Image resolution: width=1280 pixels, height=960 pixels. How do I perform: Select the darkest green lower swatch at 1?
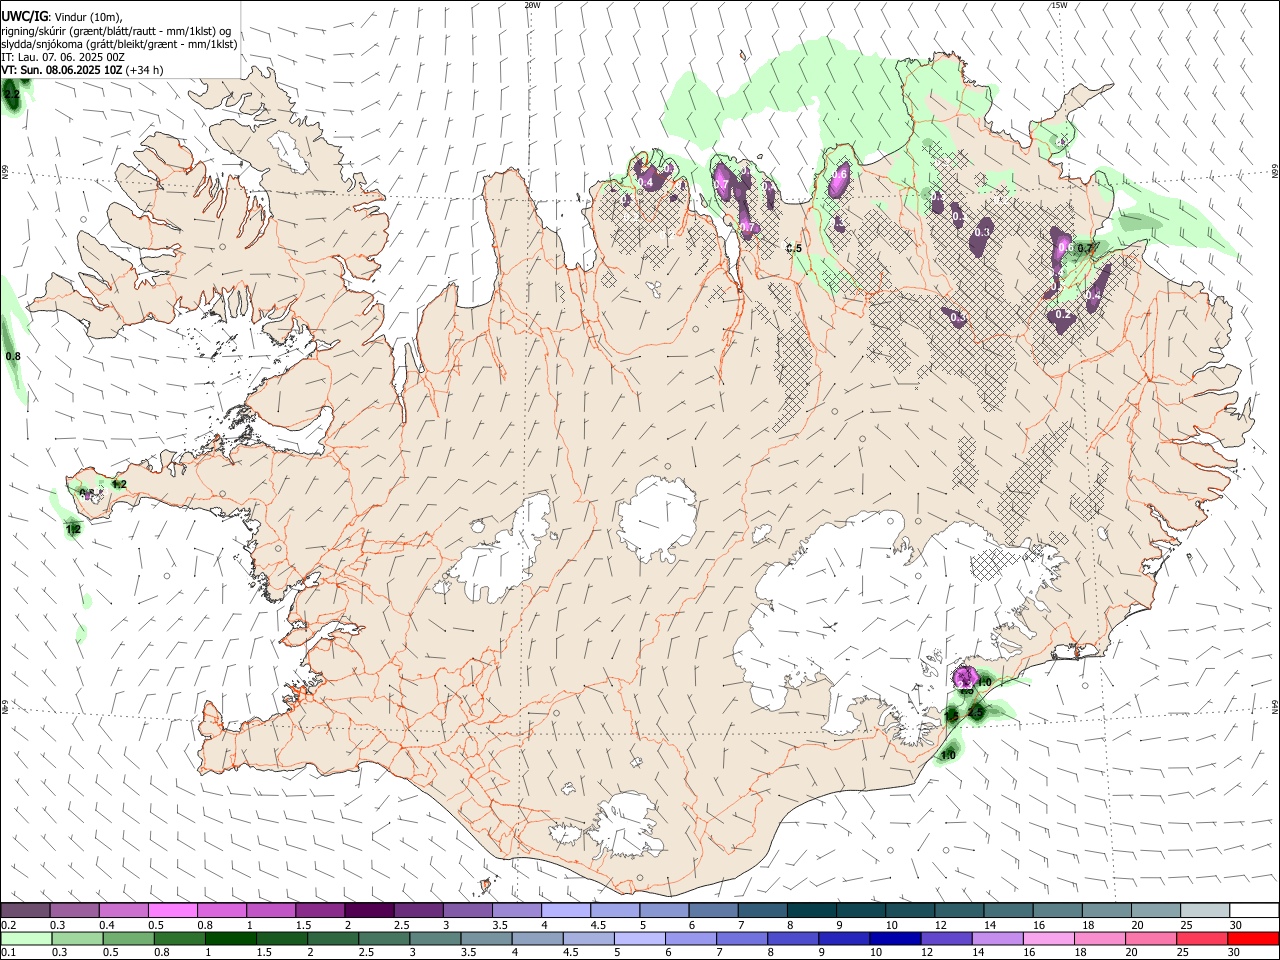point(230,938)
